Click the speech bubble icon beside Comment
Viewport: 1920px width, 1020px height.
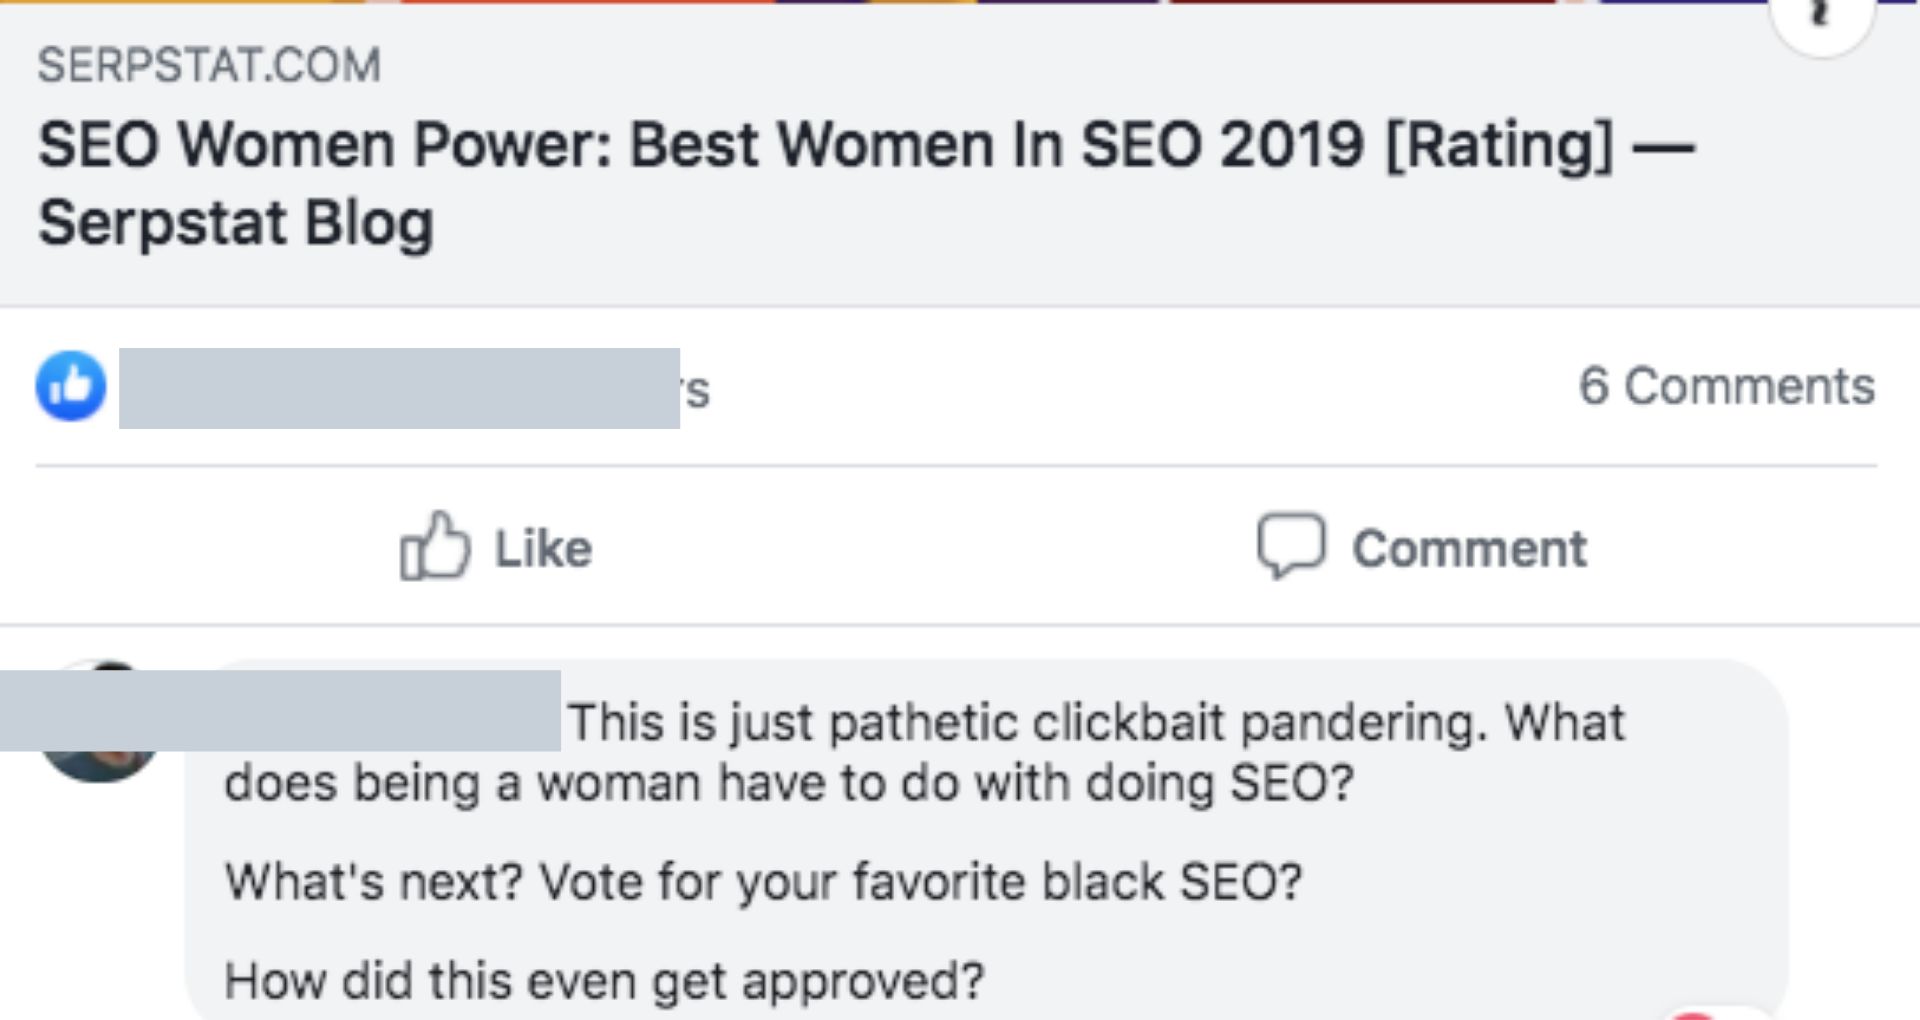(x=1292, y=547)
